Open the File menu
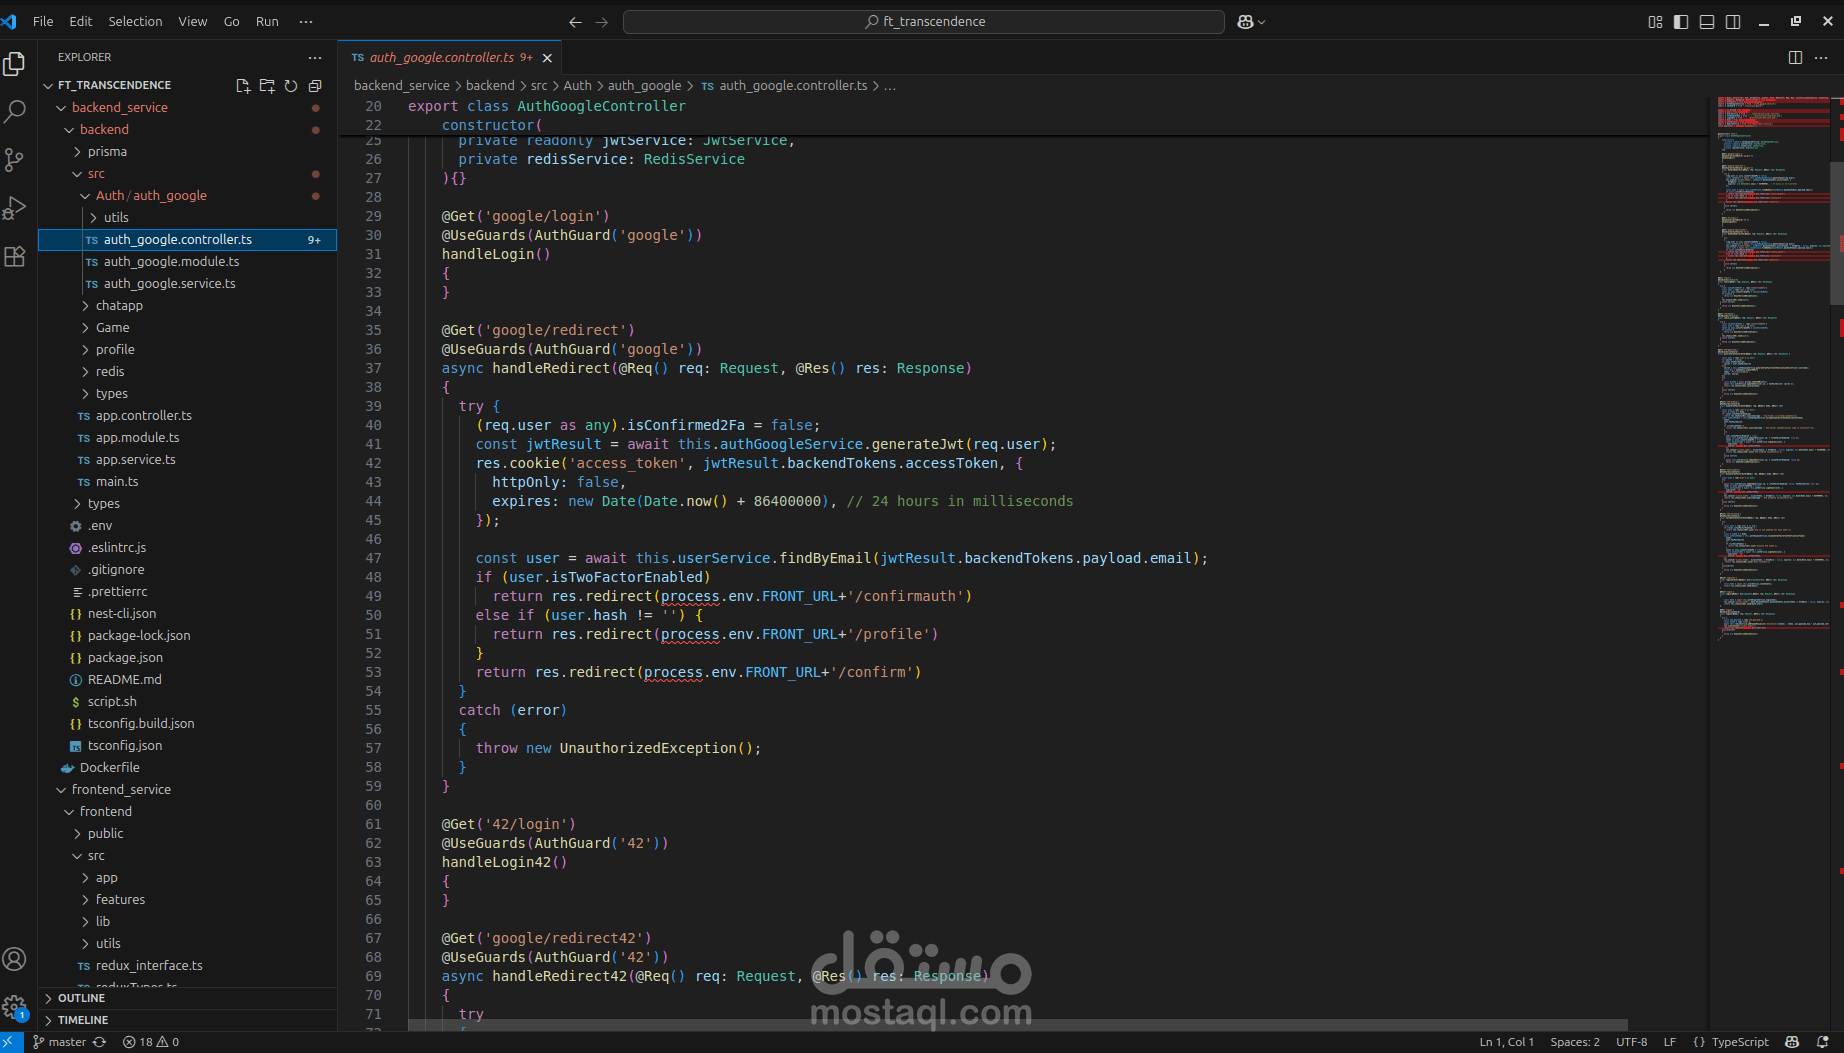The width and height of the screenshot is (1844, 1053). (x=43, y=22)
